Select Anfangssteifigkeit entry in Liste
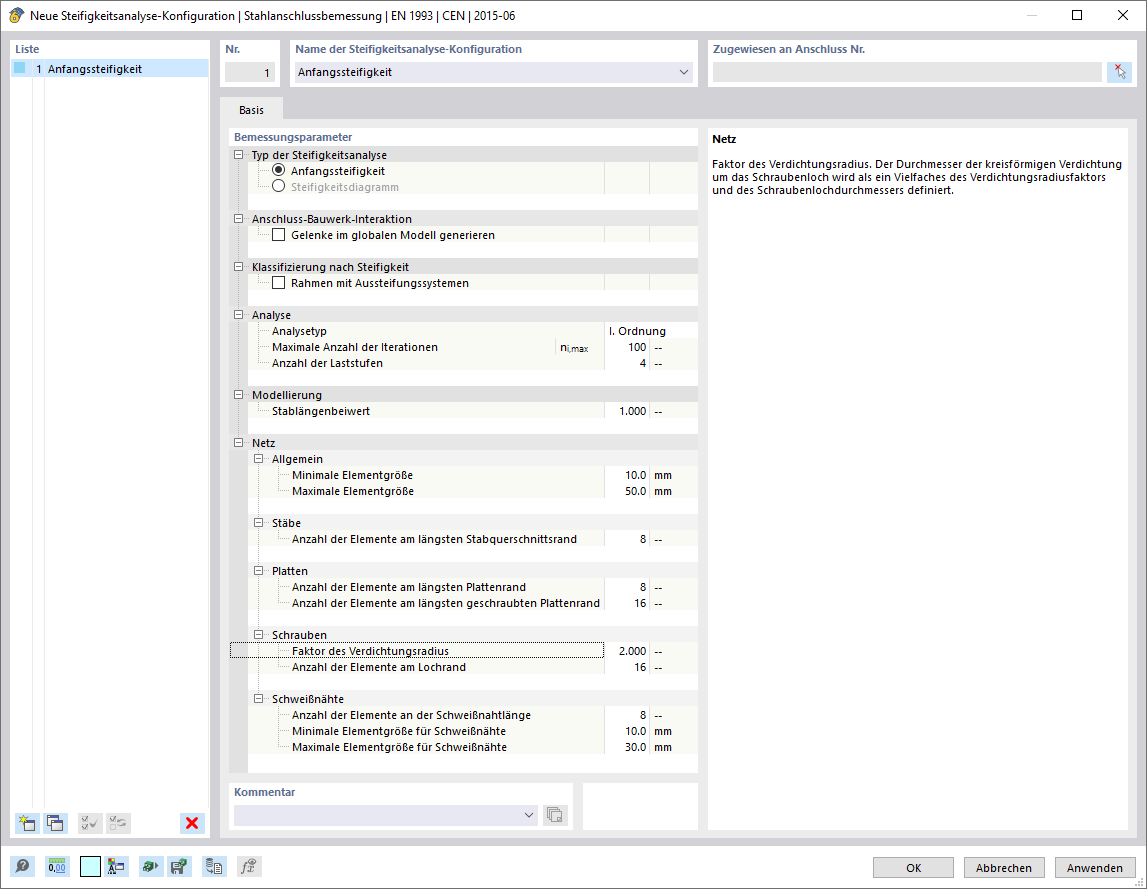 pos(110,69)
